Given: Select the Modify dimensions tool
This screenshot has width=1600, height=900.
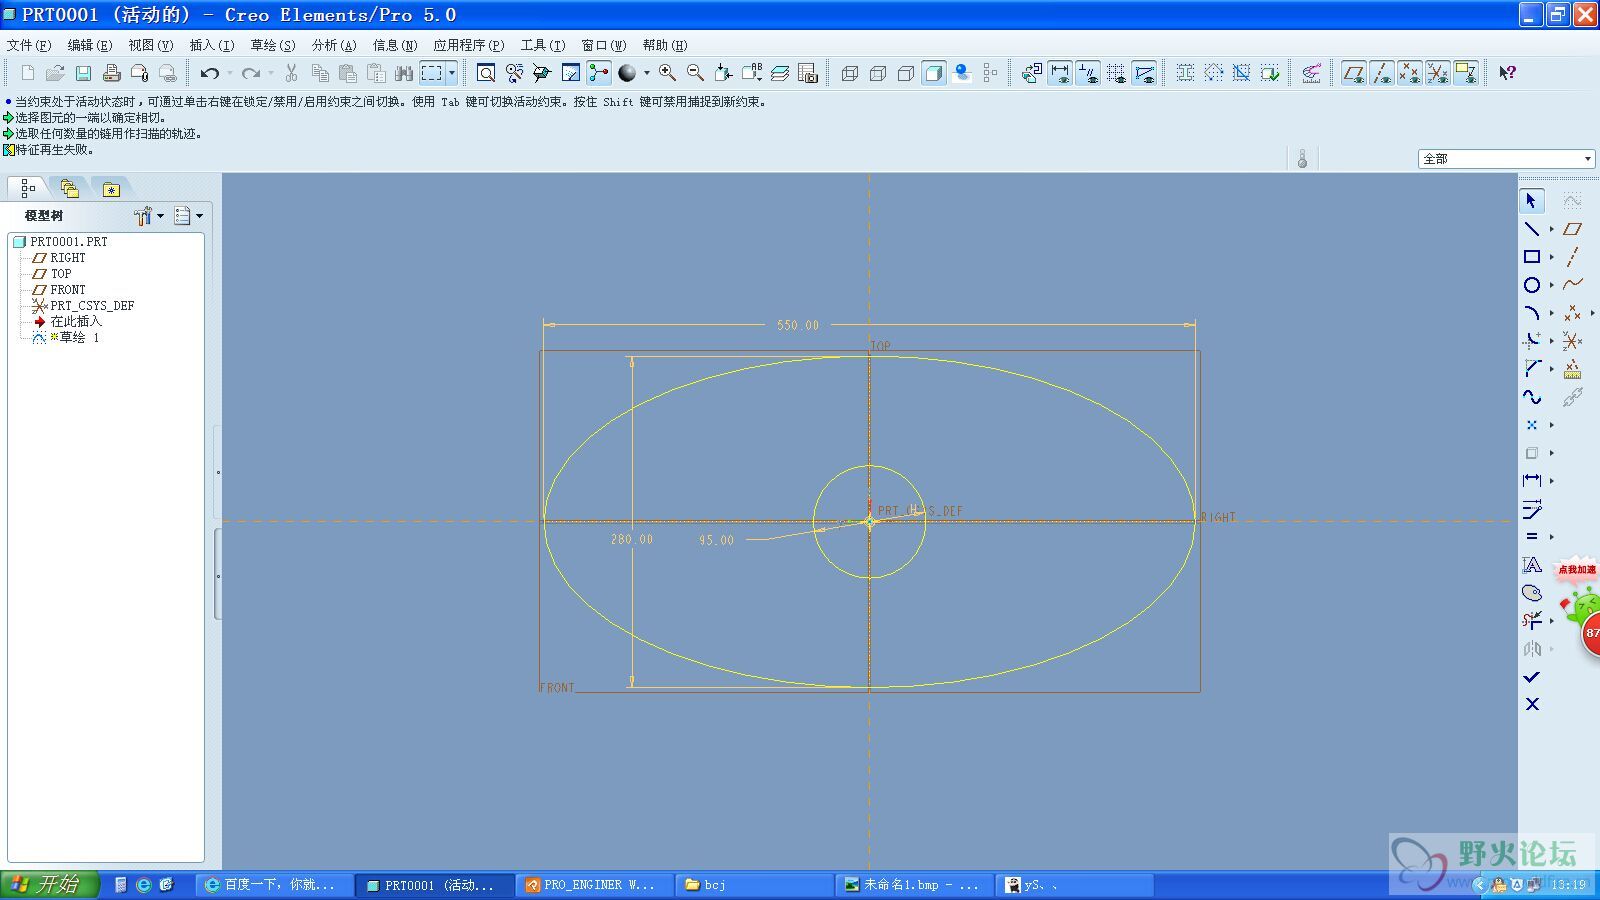Looking at the screenshot, I should coord(1531,509).
